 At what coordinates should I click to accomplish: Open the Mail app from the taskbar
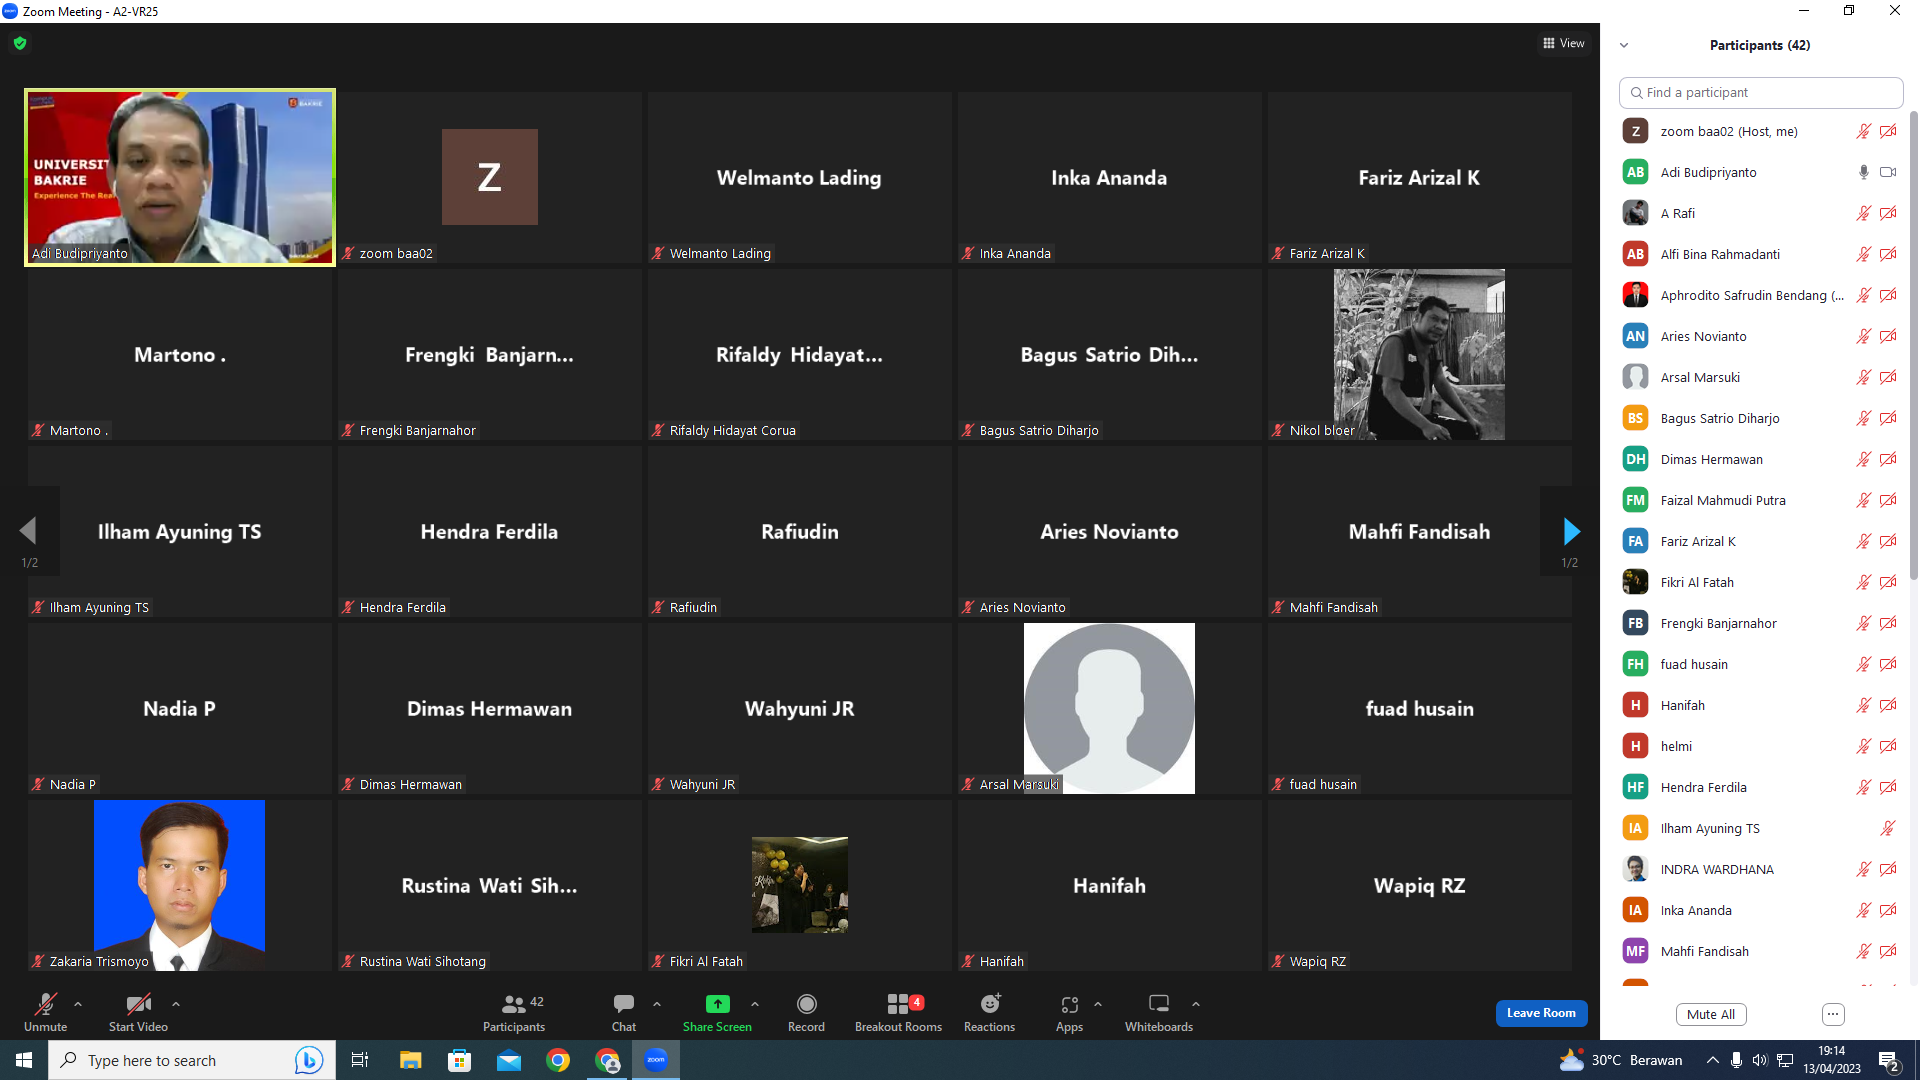(509, 1060)
